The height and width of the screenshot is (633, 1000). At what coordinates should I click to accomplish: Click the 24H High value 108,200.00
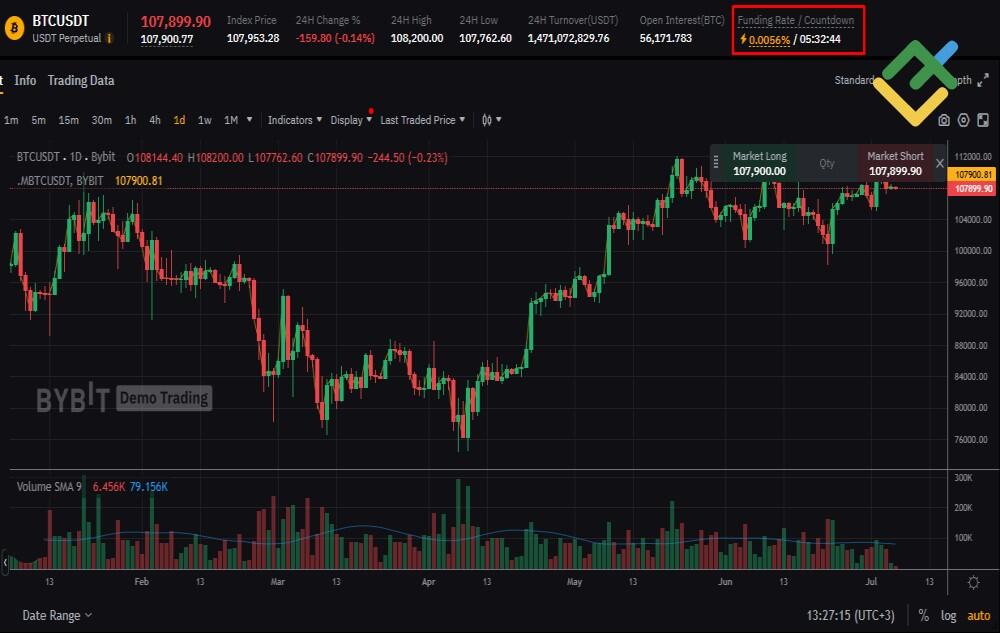[416, 38]
